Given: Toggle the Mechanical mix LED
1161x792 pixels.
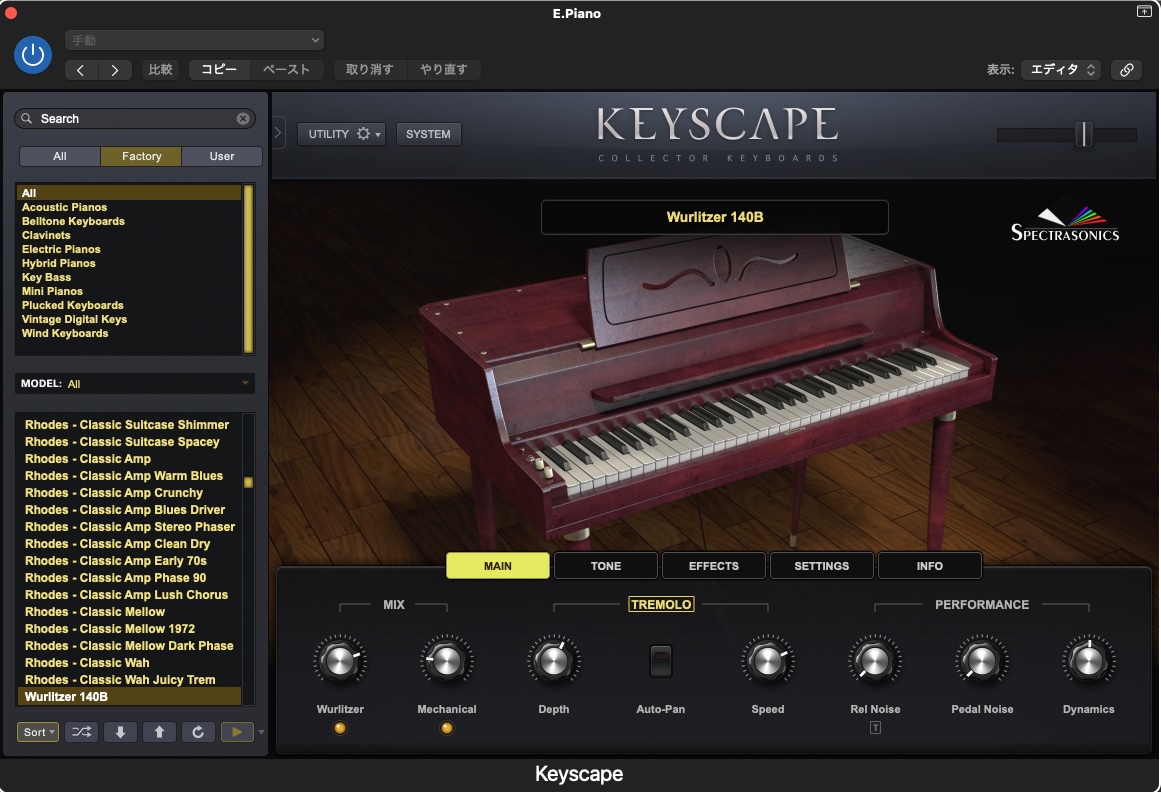Looking at the screenshot, I should [446, 728].
